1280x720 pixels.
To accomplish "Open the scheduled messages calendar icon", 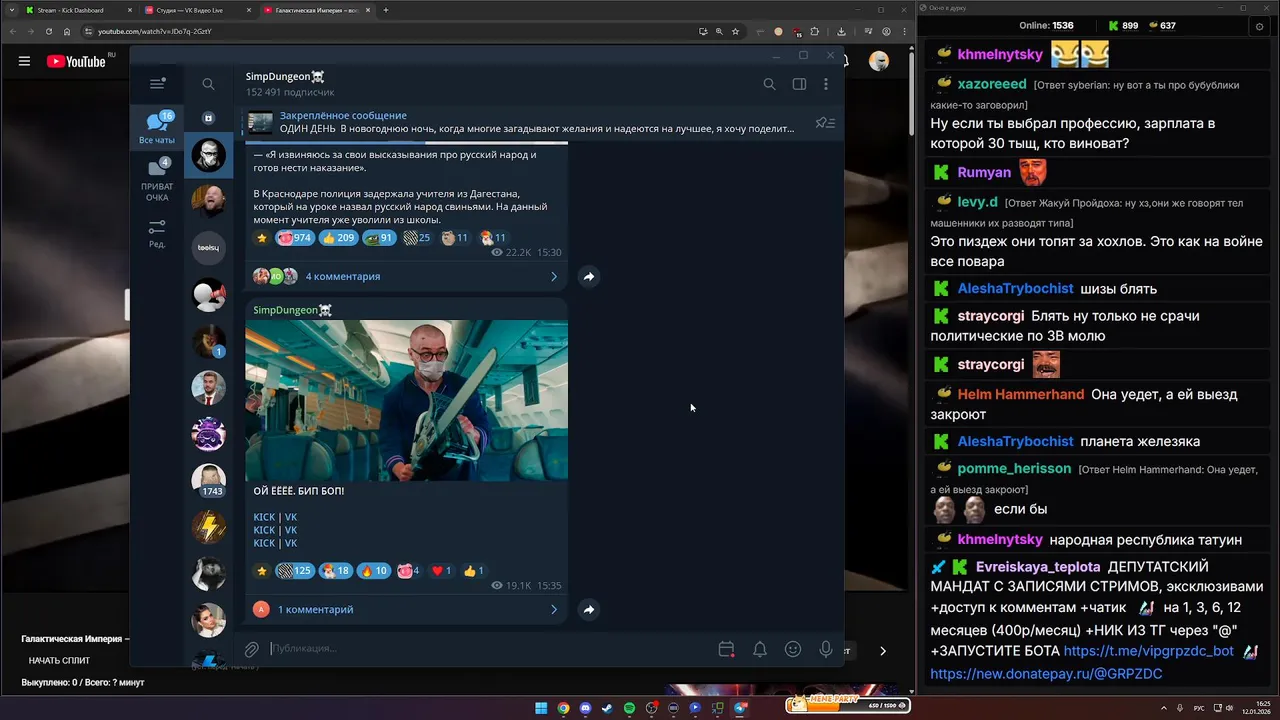I will coord(726,649).
